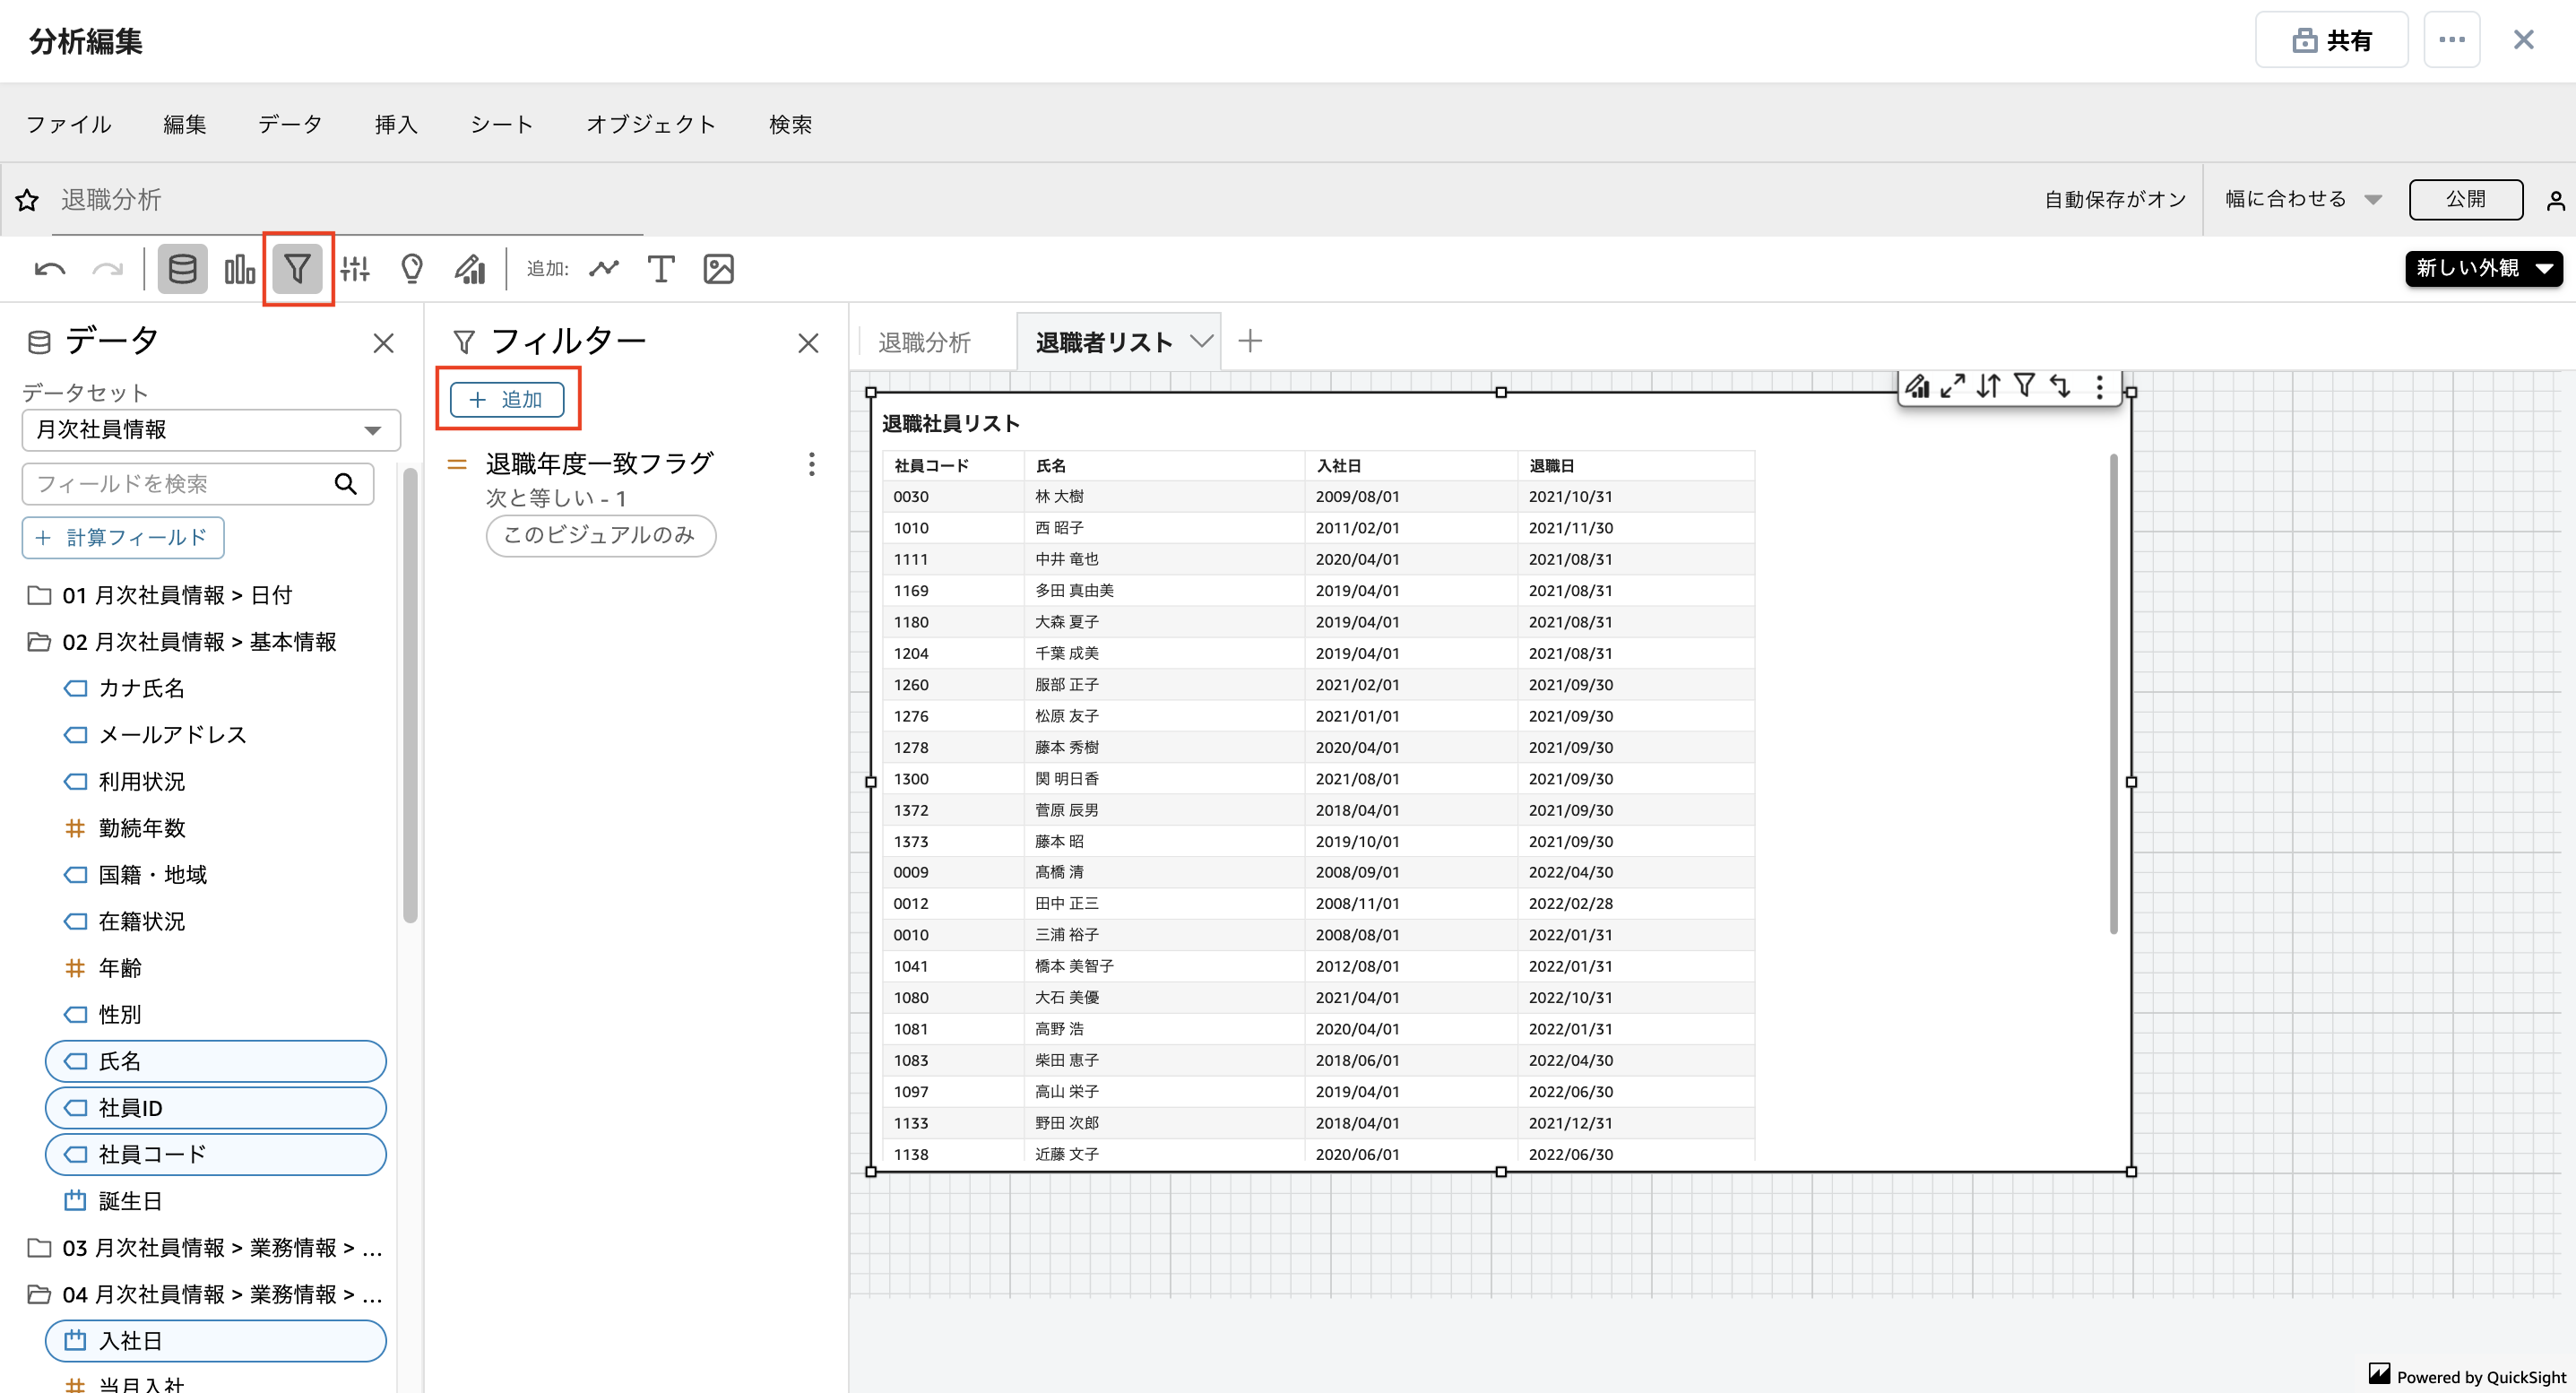Insert a line chart via the 追加 icon
2576x1393 pixels.
point(603,268)
